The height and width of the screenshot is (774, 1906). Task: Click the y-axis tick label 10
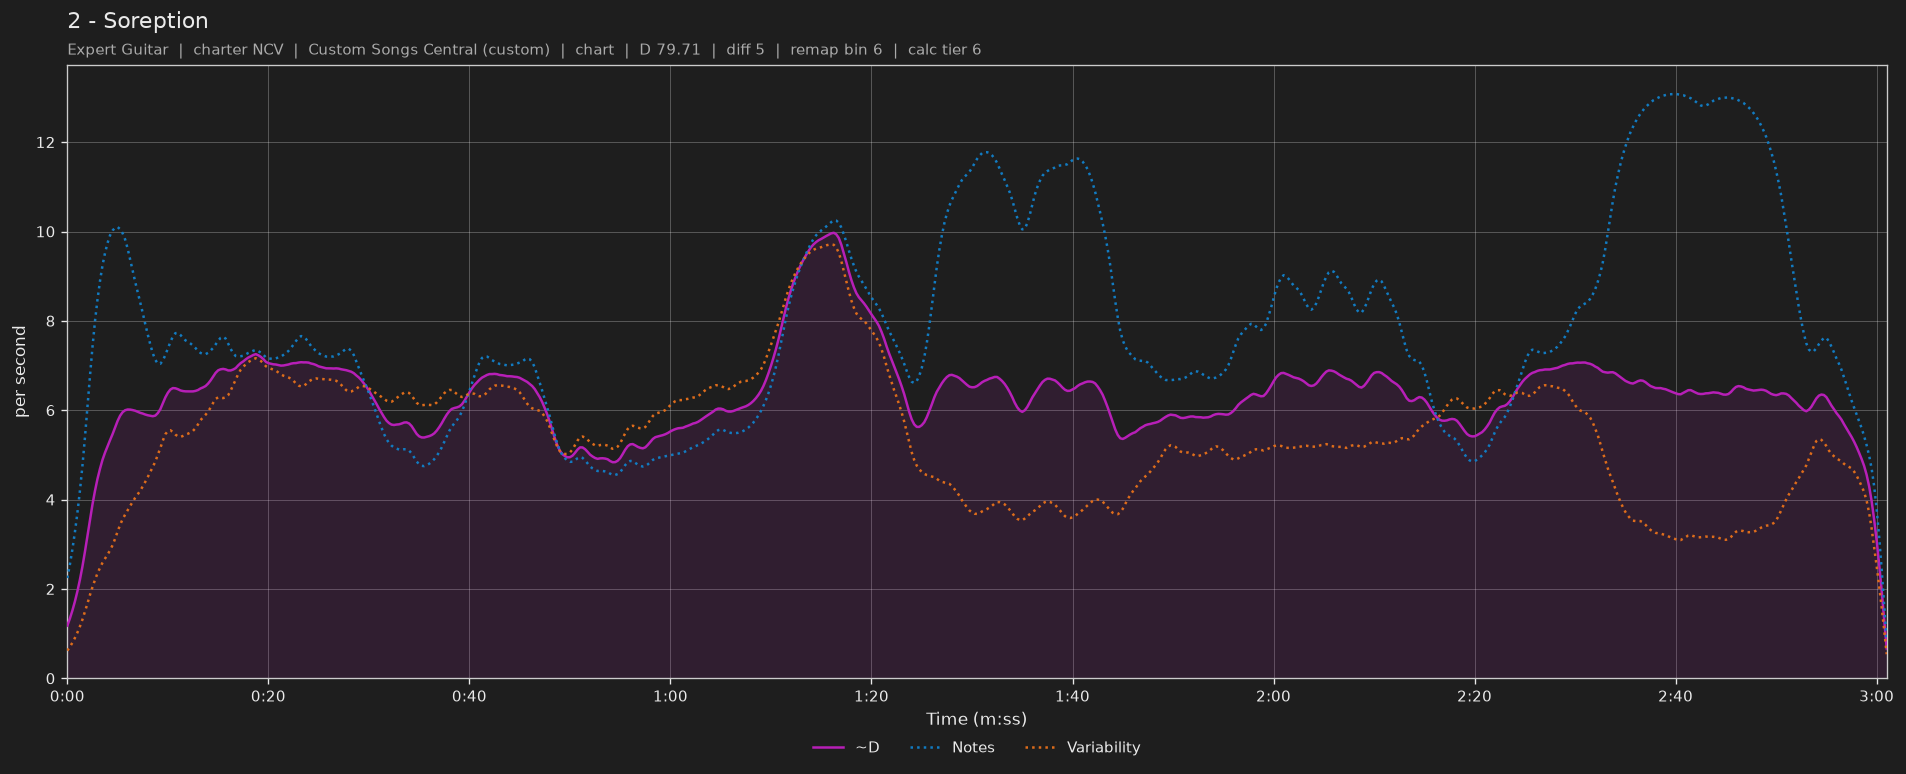[47, 232]
